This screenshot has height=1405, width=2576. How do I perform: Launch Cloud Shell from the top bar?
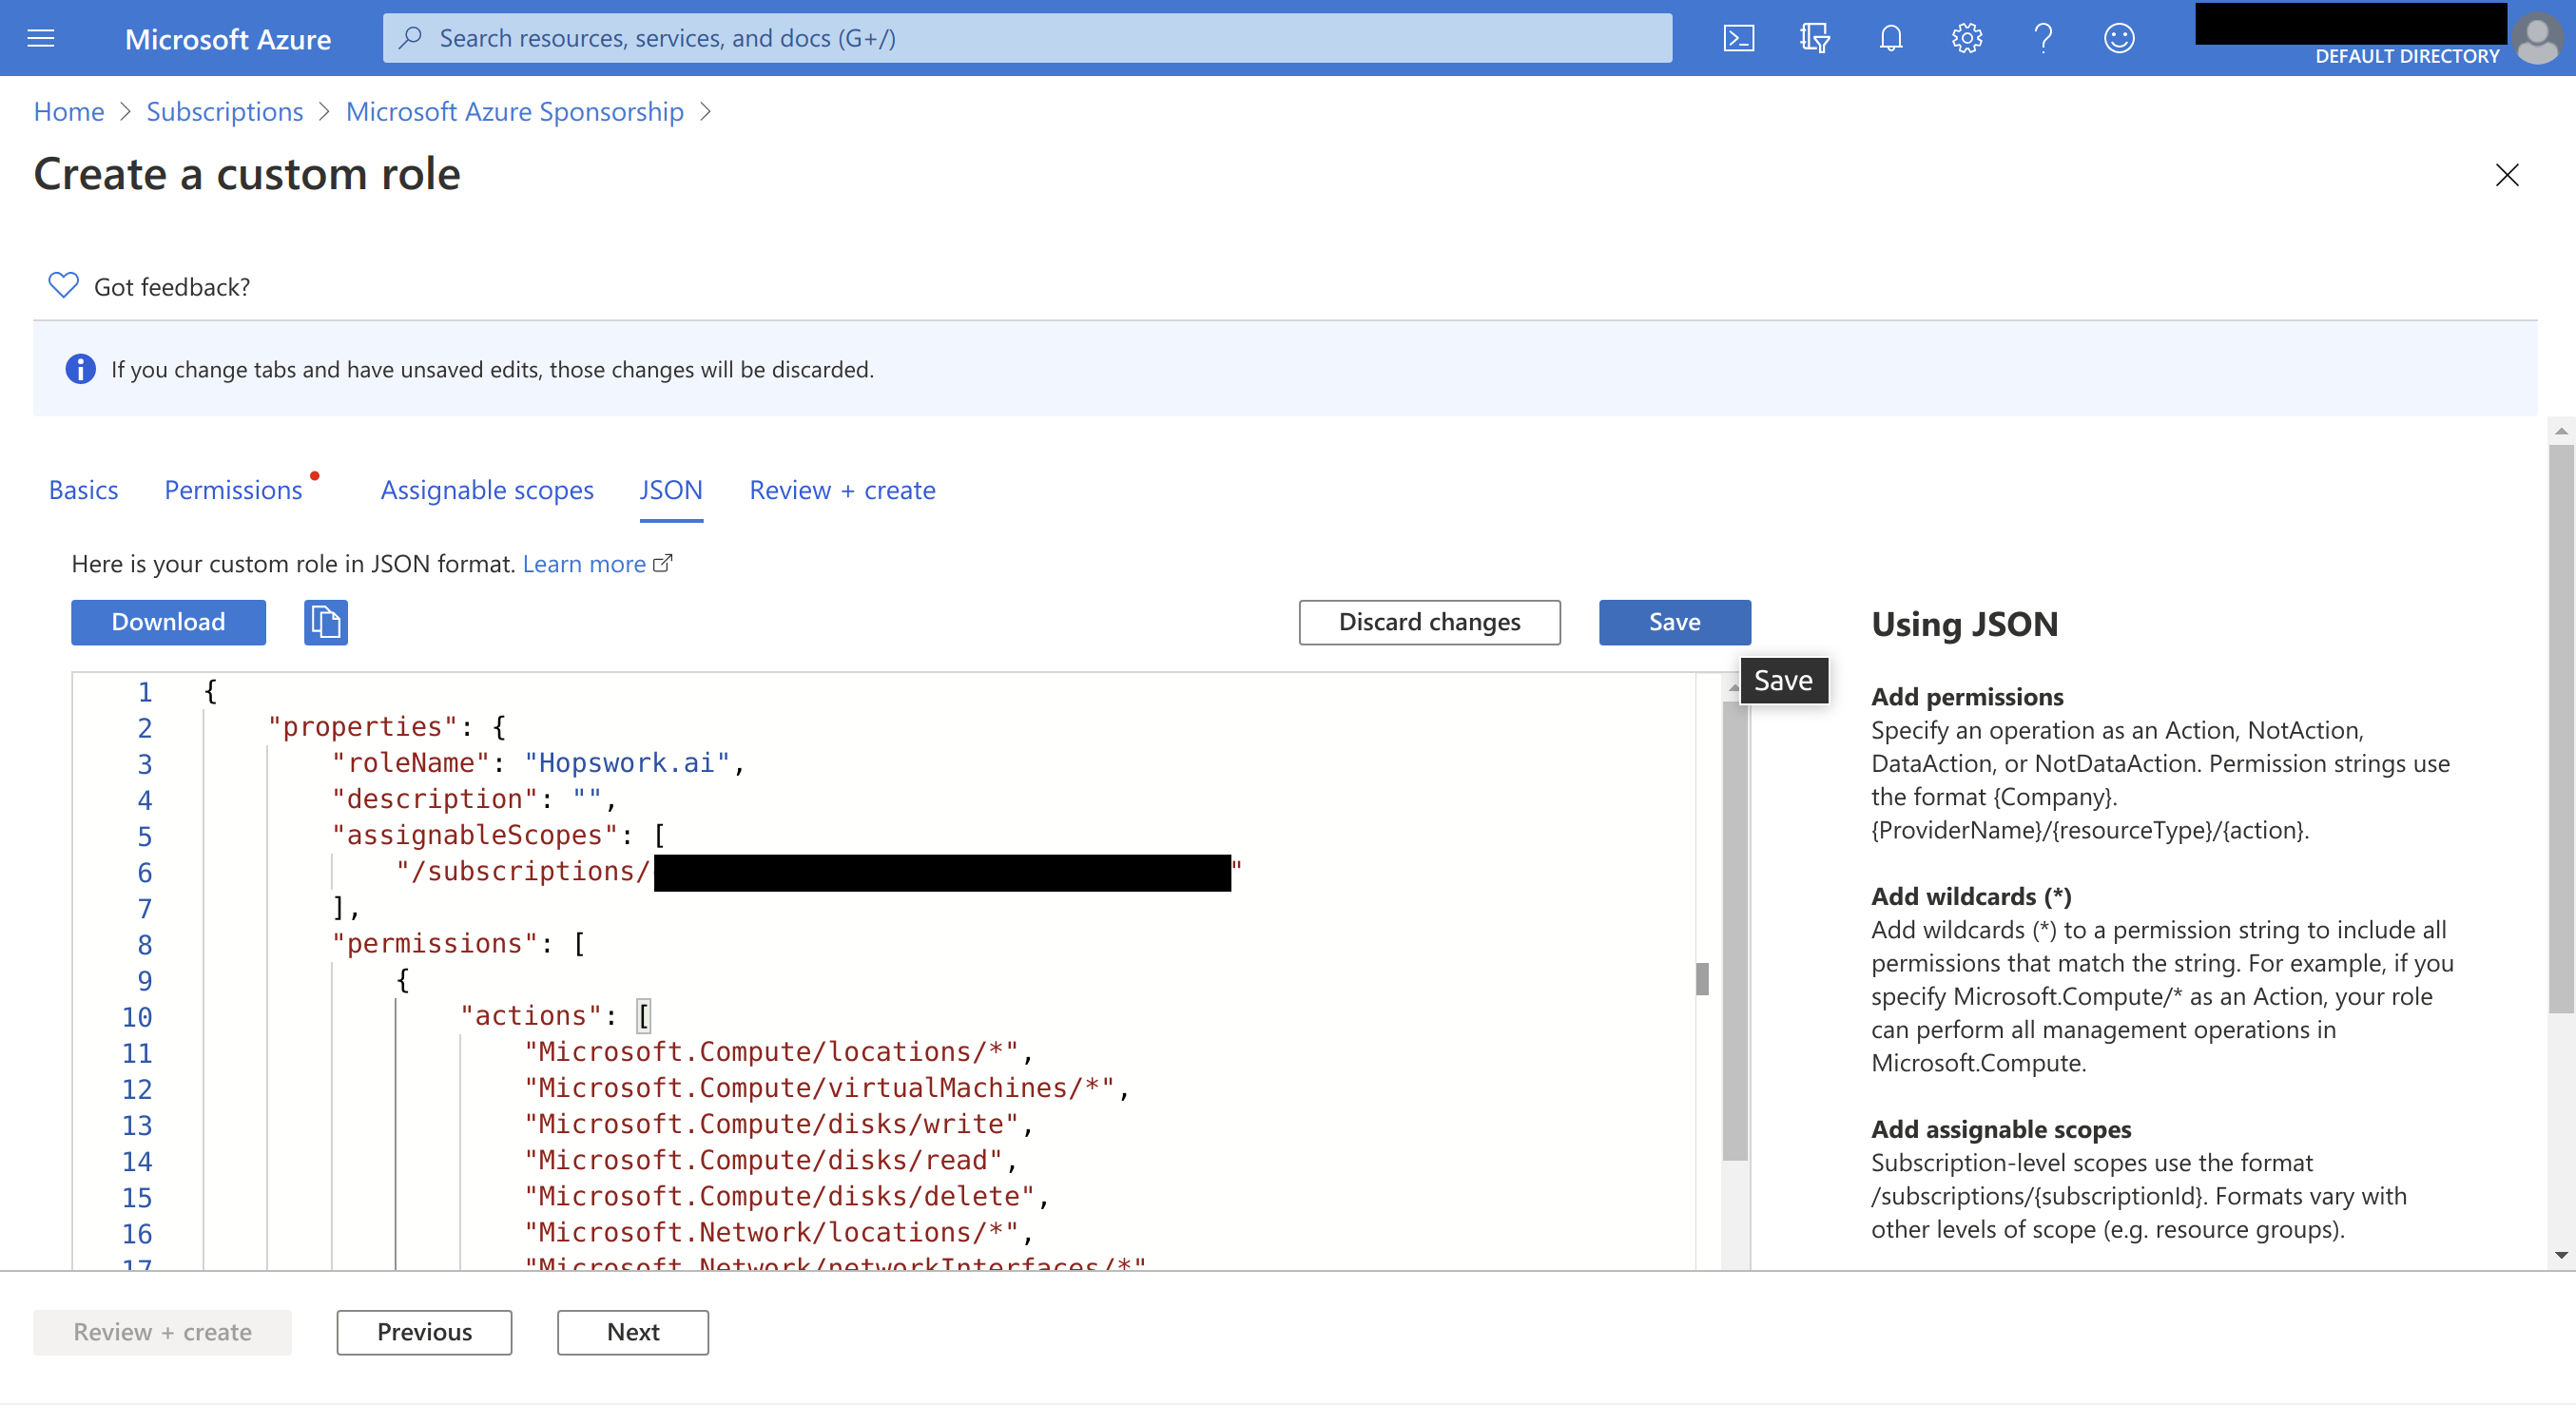tap(1738, 38)
